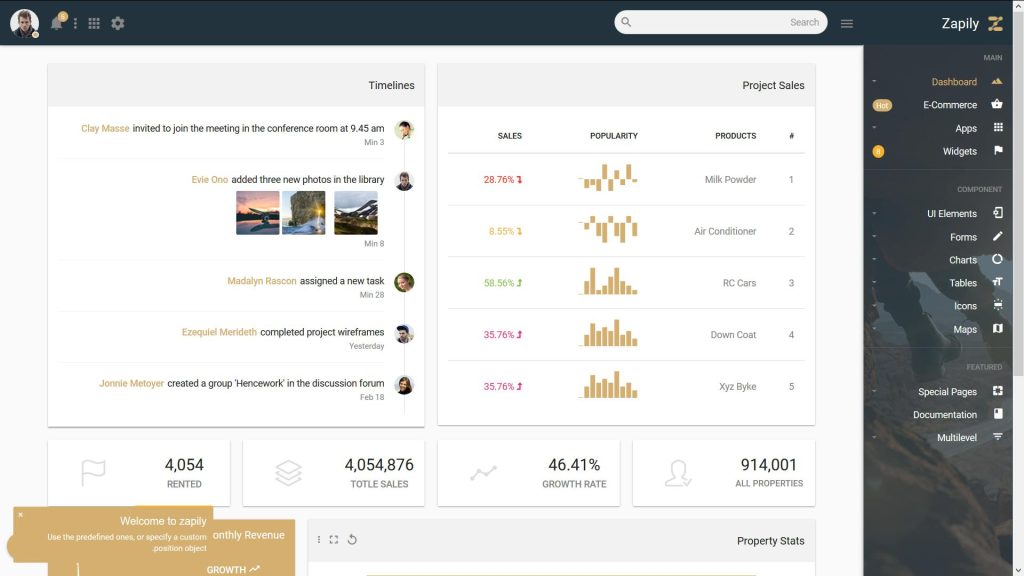Expand the UI Elements section
1024x576 pixels.
pyautogui.click(x=950, y=213)
